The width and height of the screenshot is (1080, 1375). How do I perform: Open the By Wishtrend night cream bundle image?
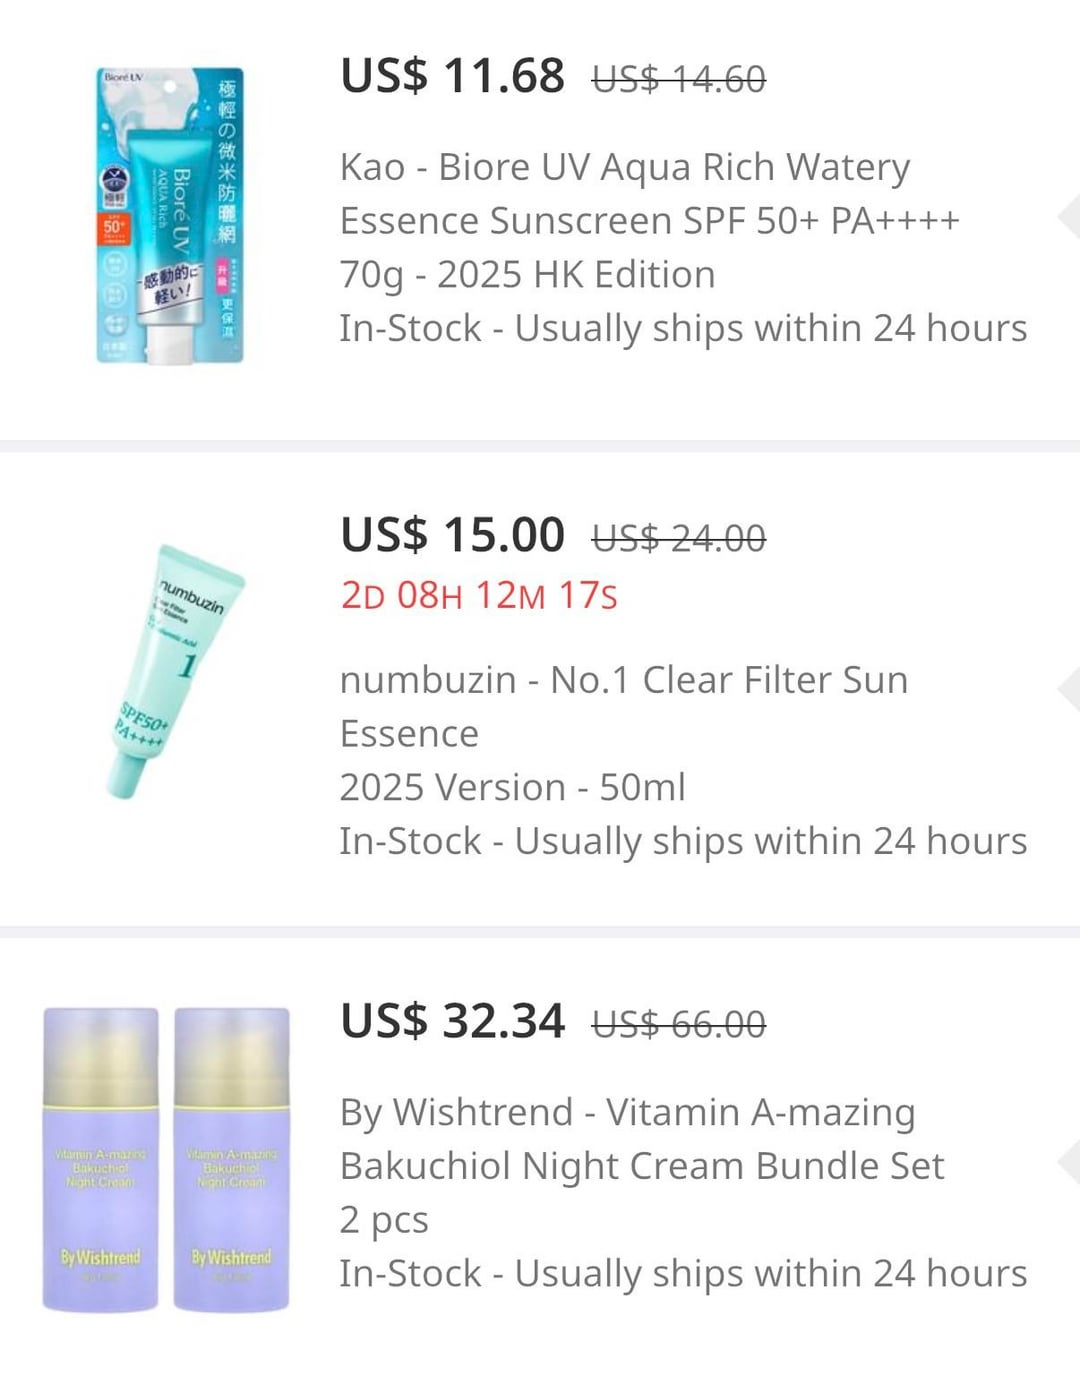[x=166, y=1159]
